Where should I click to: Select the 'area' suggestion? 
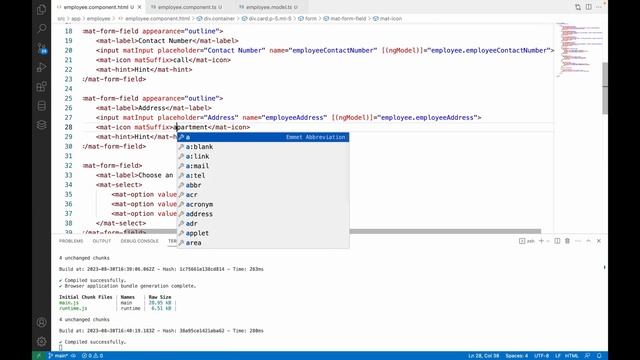coord(263,242)
